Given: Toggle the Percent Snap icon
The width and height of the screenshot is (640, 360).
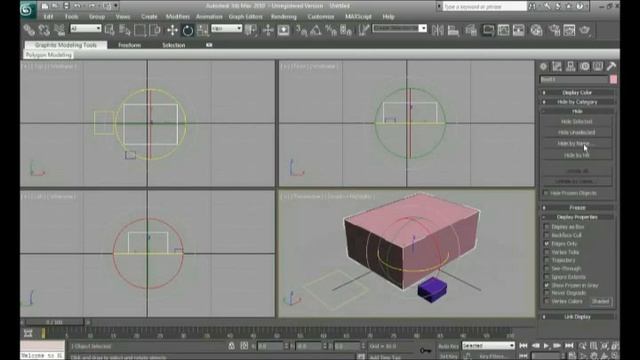Looking at the screenshot, I should (x=331, y=30).
